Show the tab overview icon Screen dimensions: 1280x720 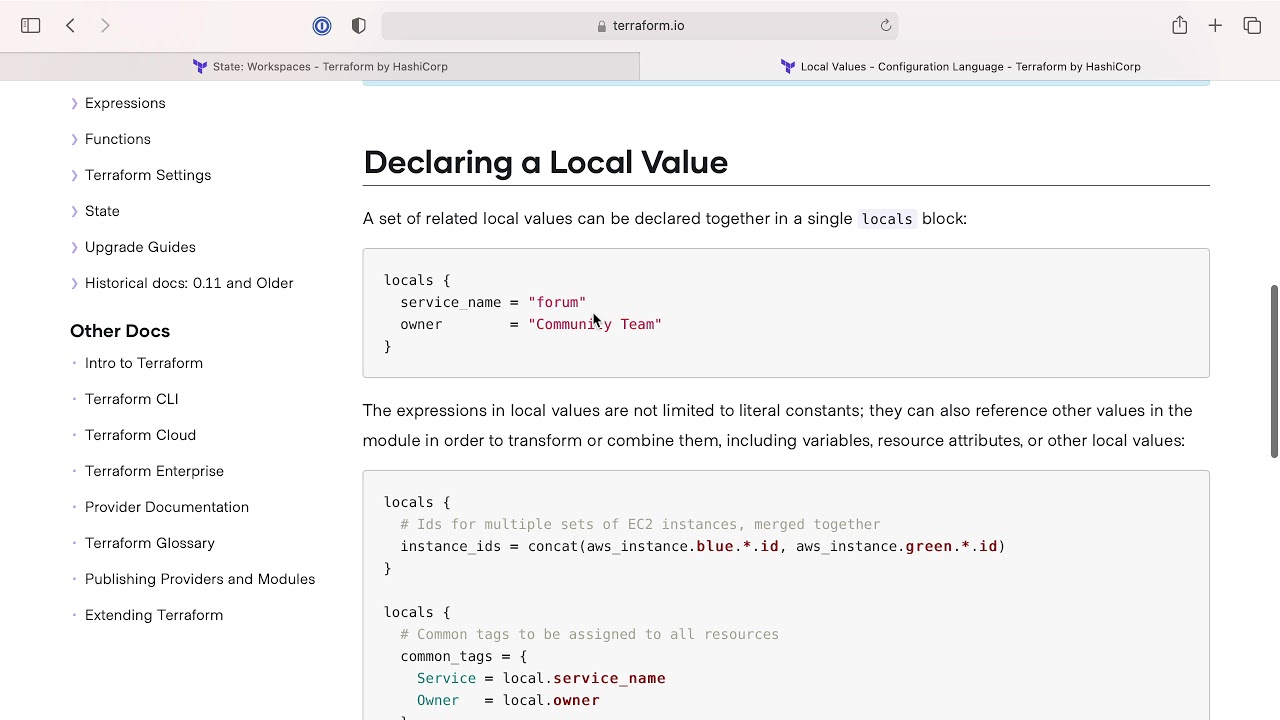(x=1252, y=26)
